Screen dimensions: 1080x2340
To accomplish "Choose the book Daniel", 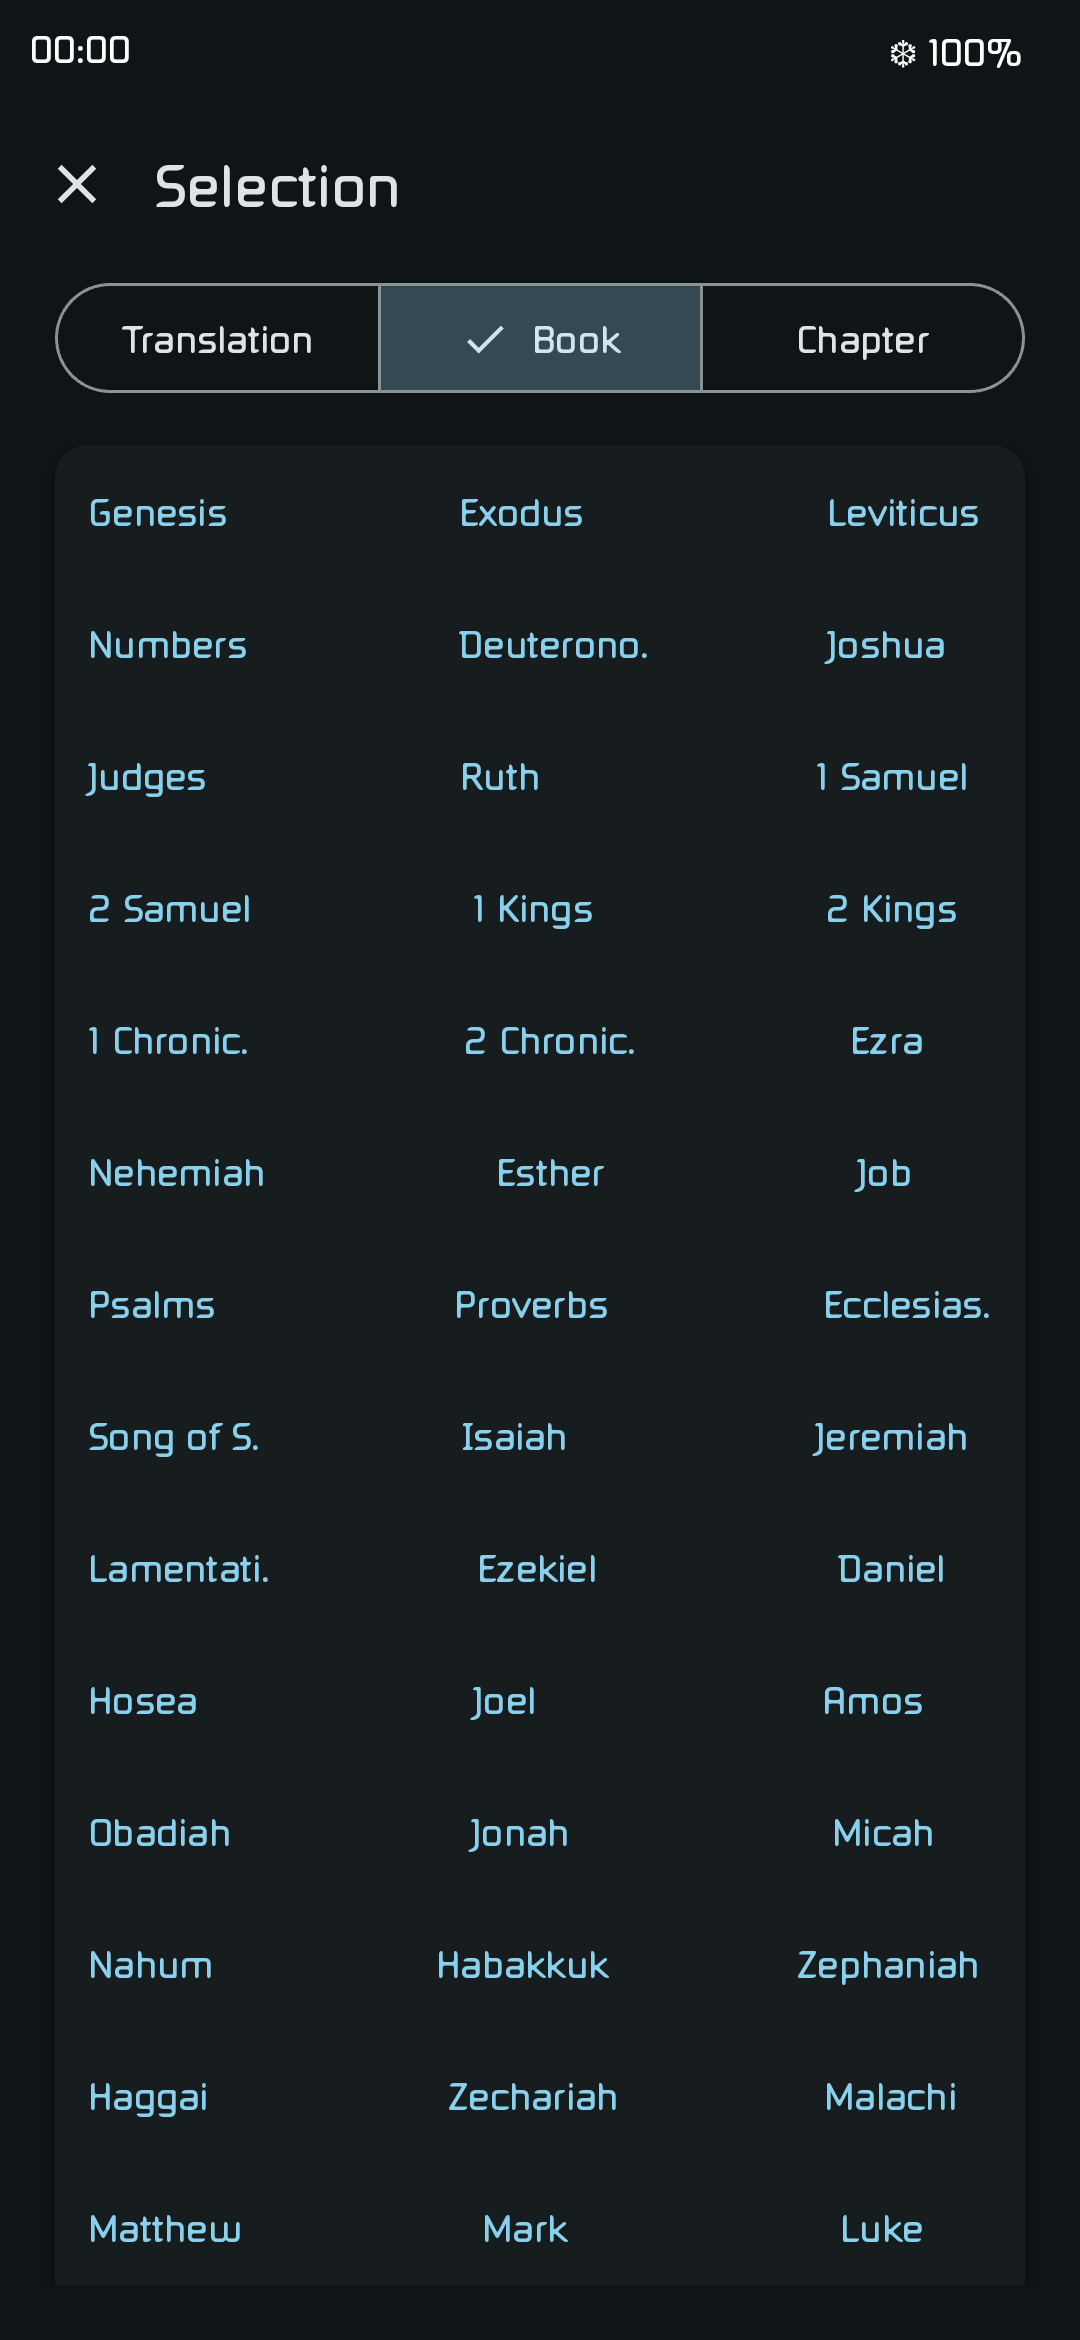I will [891, 1569].
